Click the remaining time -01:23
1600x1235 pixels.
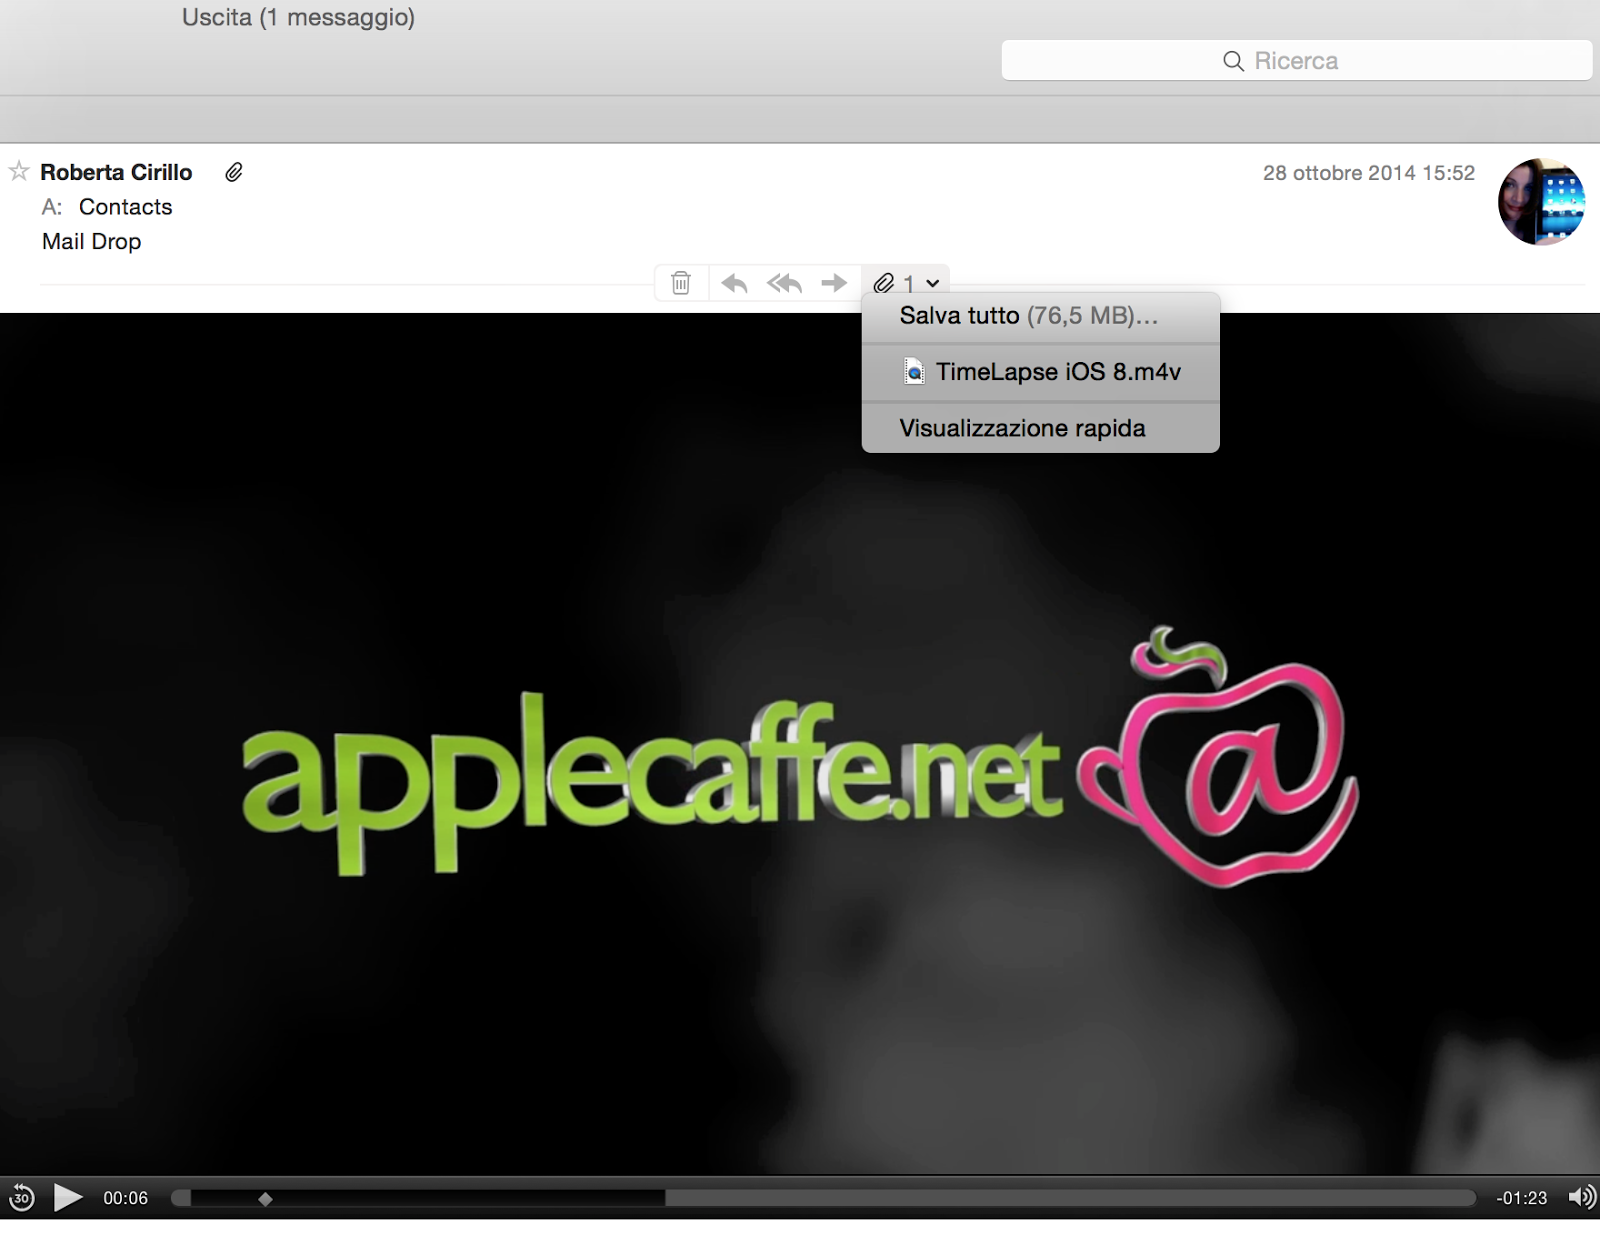[x=1521, y=1198]
